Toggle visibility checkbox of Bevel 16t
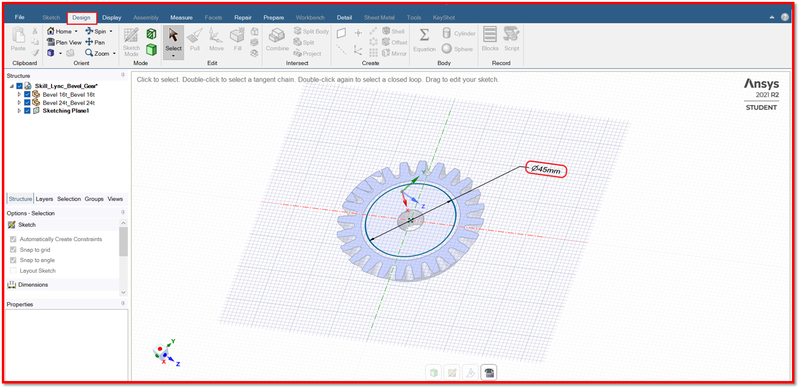 click(27, 94)
